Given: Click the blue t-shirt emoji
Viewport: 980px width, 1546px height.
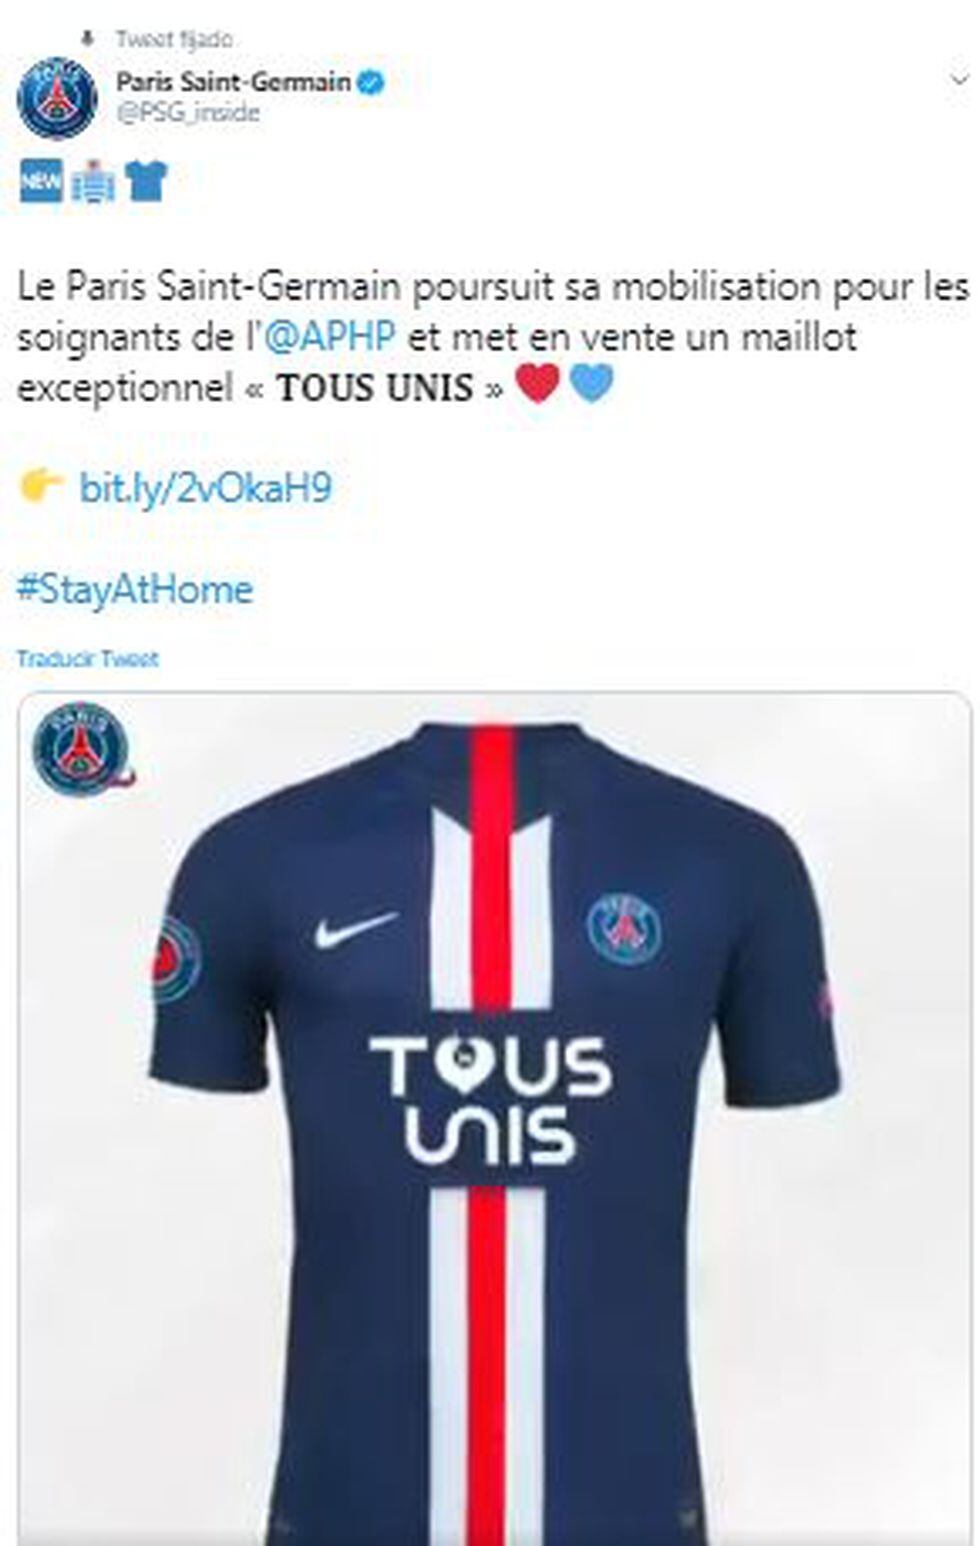Looking at the screenshot, I should point(145,181).
